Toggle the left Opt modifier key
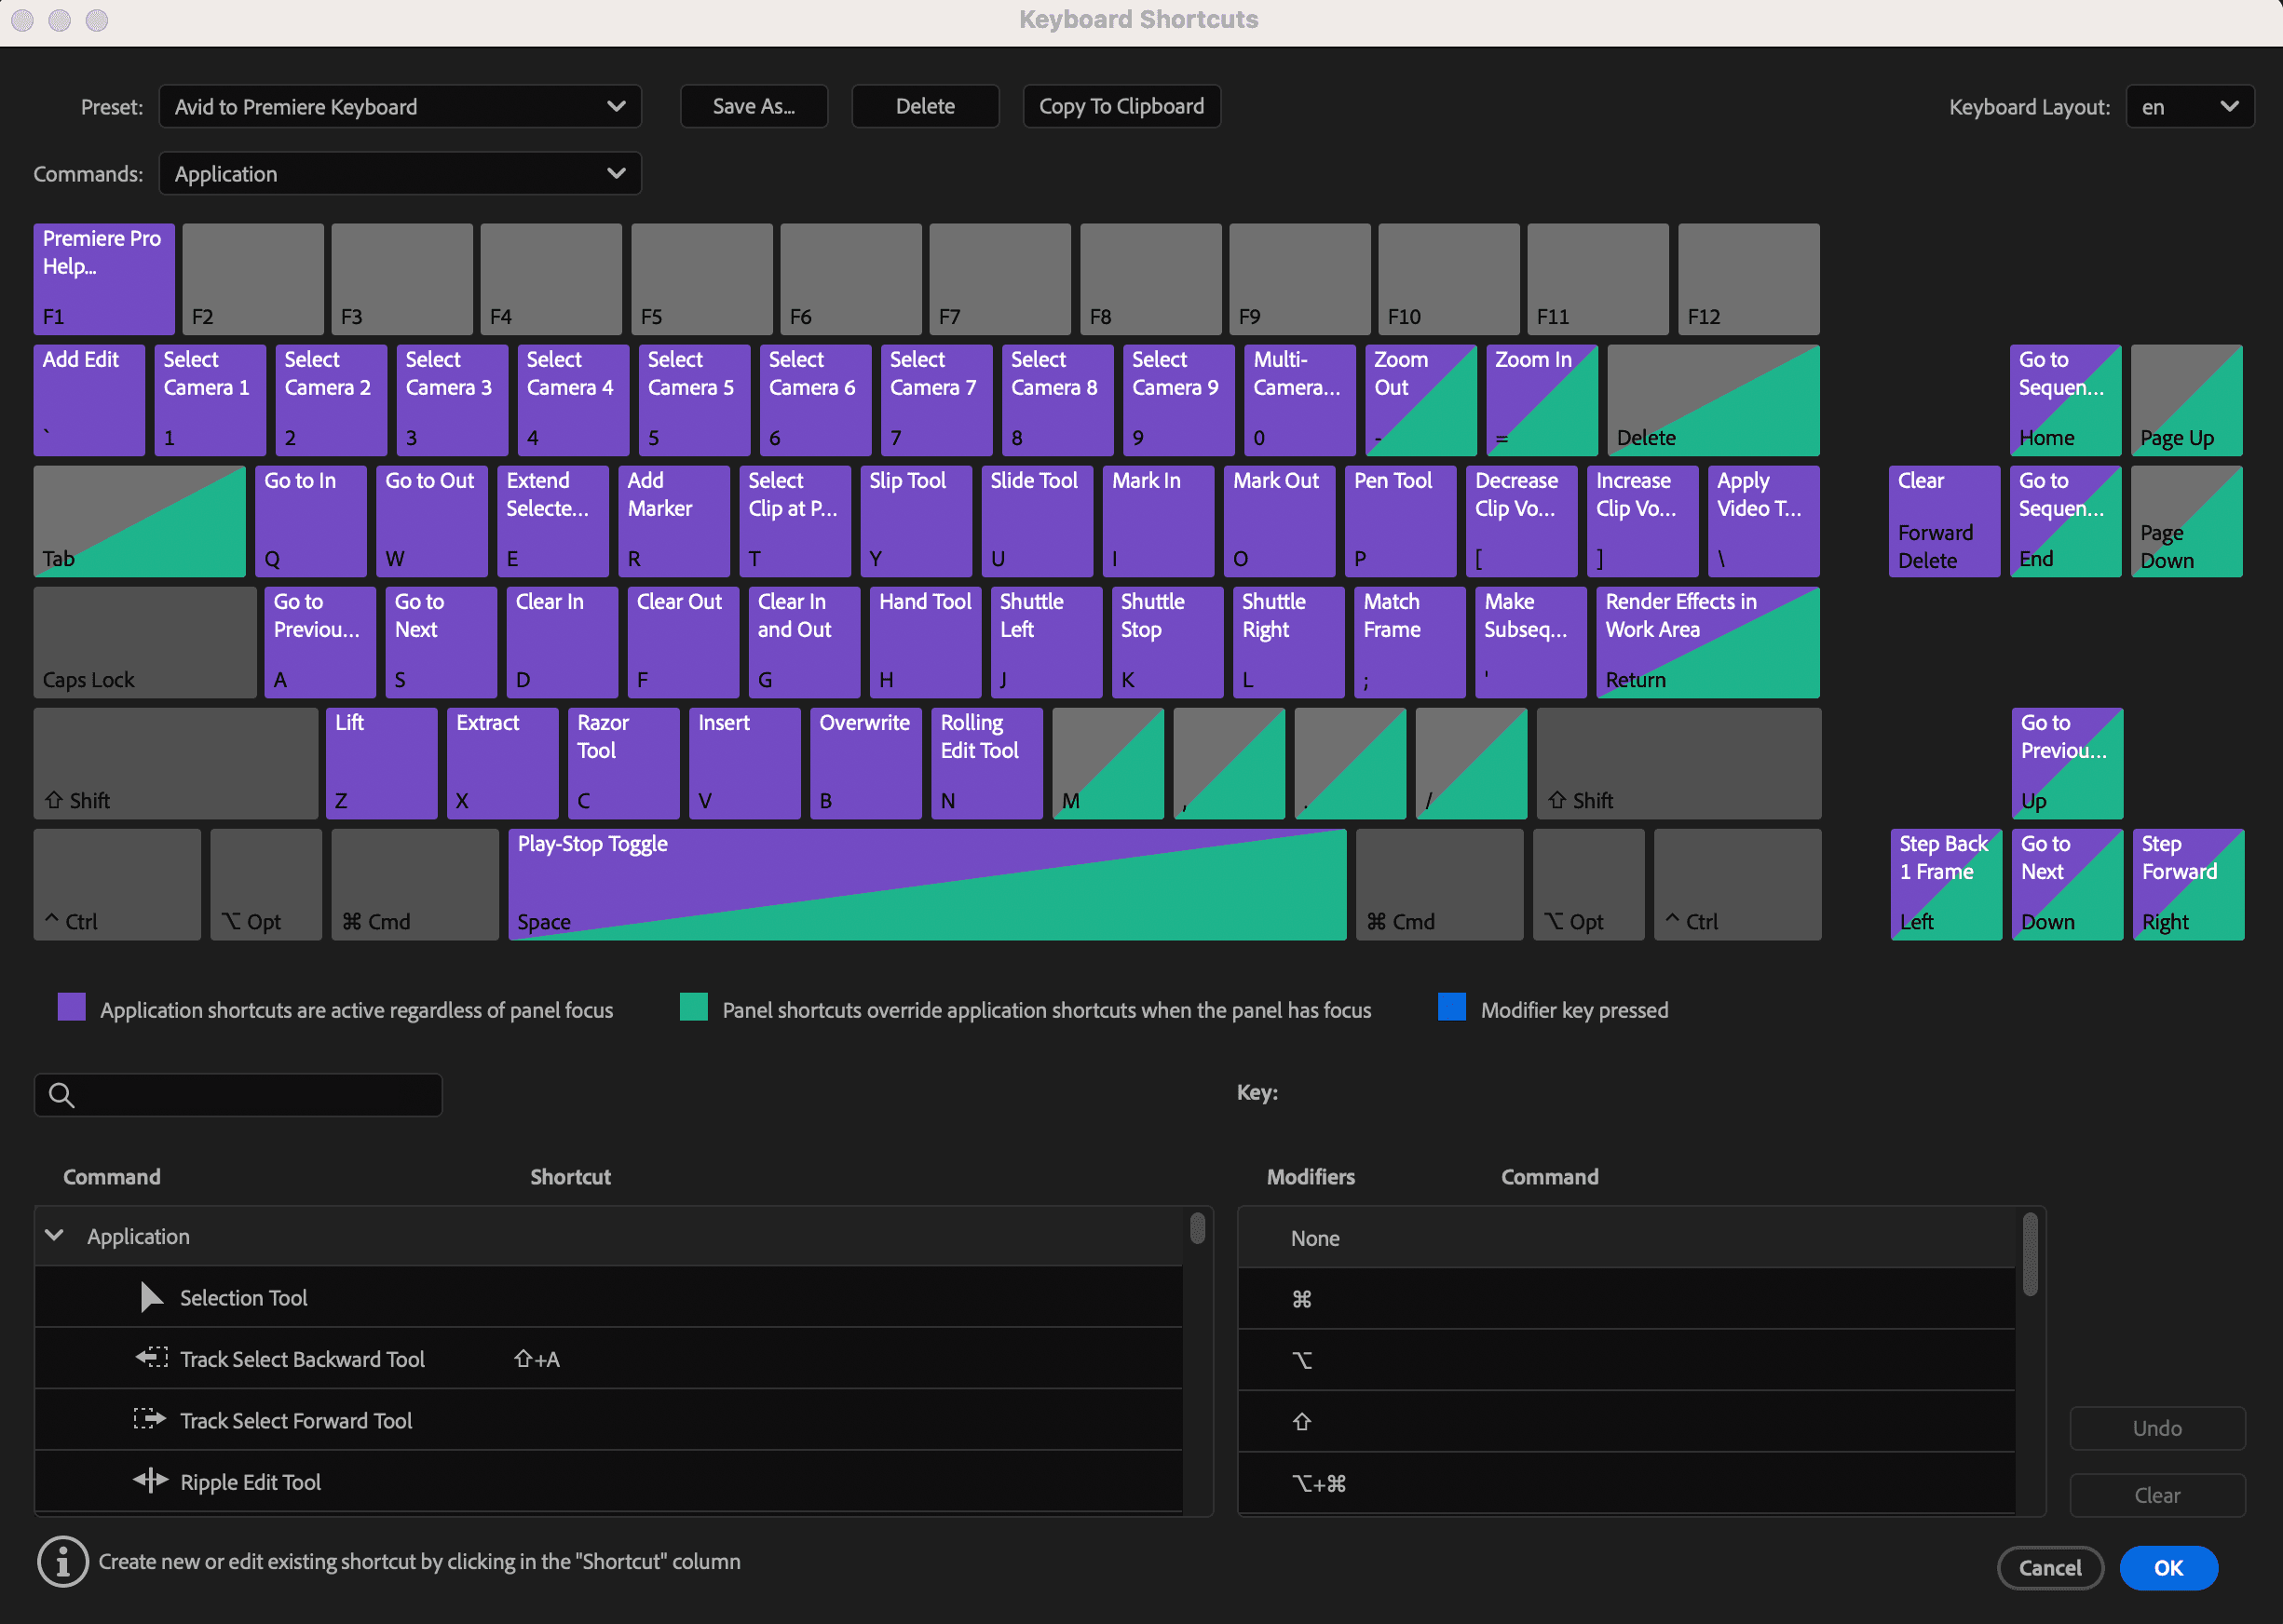This screenshot has width=2283, height=1624. (x=265, y=884)
